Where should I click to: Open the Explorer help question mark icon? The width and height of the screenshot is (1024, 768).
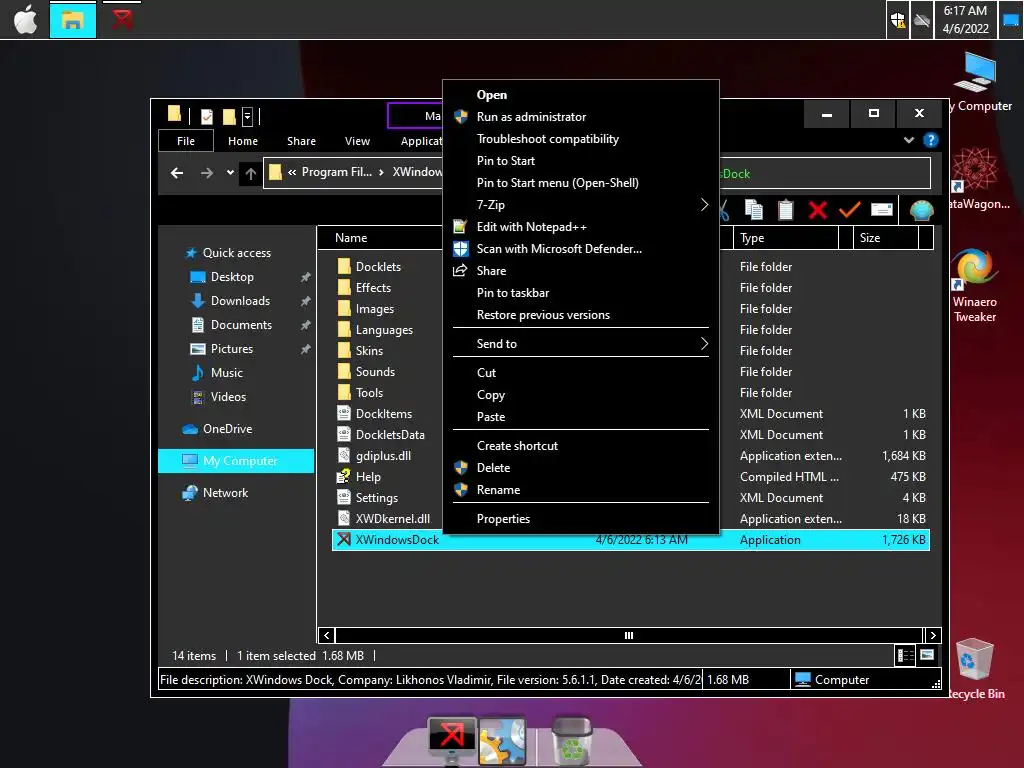point(931,140)
